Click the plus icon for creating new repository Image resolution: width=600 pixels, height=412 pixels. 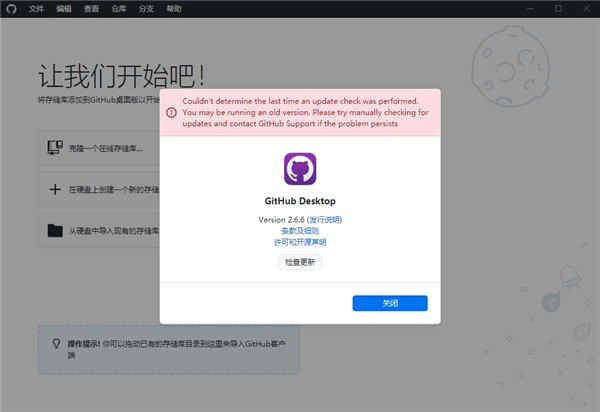pos(55,189)
